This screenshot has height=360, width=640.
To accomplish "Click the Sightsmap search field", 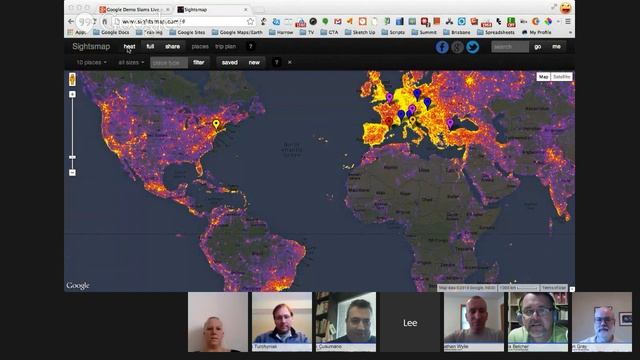I will 510,47.
